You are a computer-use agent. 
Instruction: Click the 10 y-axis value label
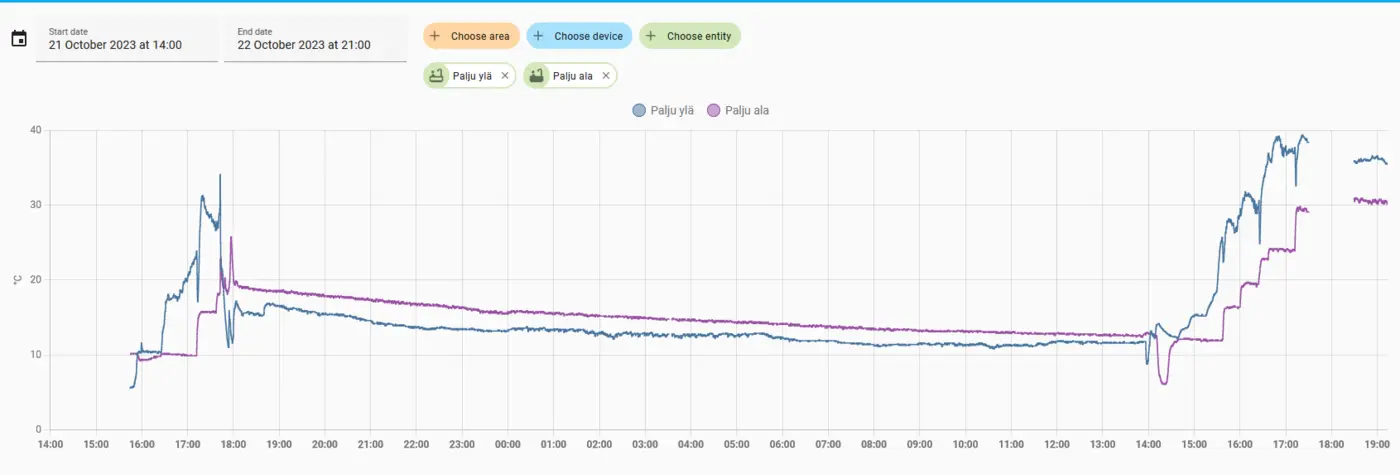pyautogui.click(x=35, y=355)
